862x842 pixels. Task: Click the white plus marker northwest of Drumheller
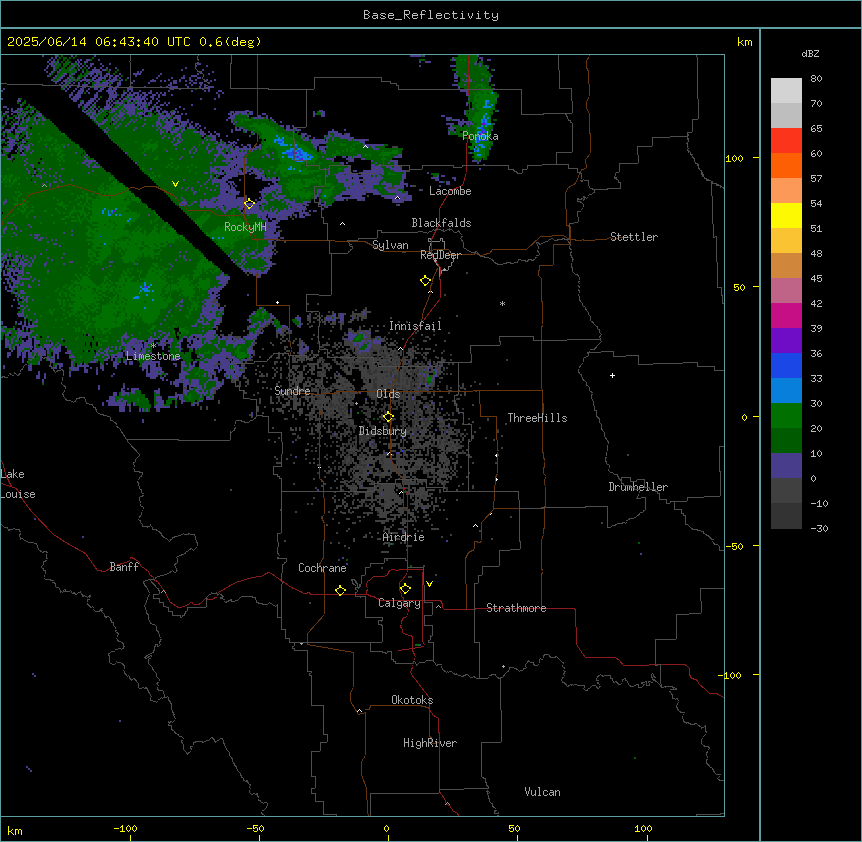pos(612,375)
